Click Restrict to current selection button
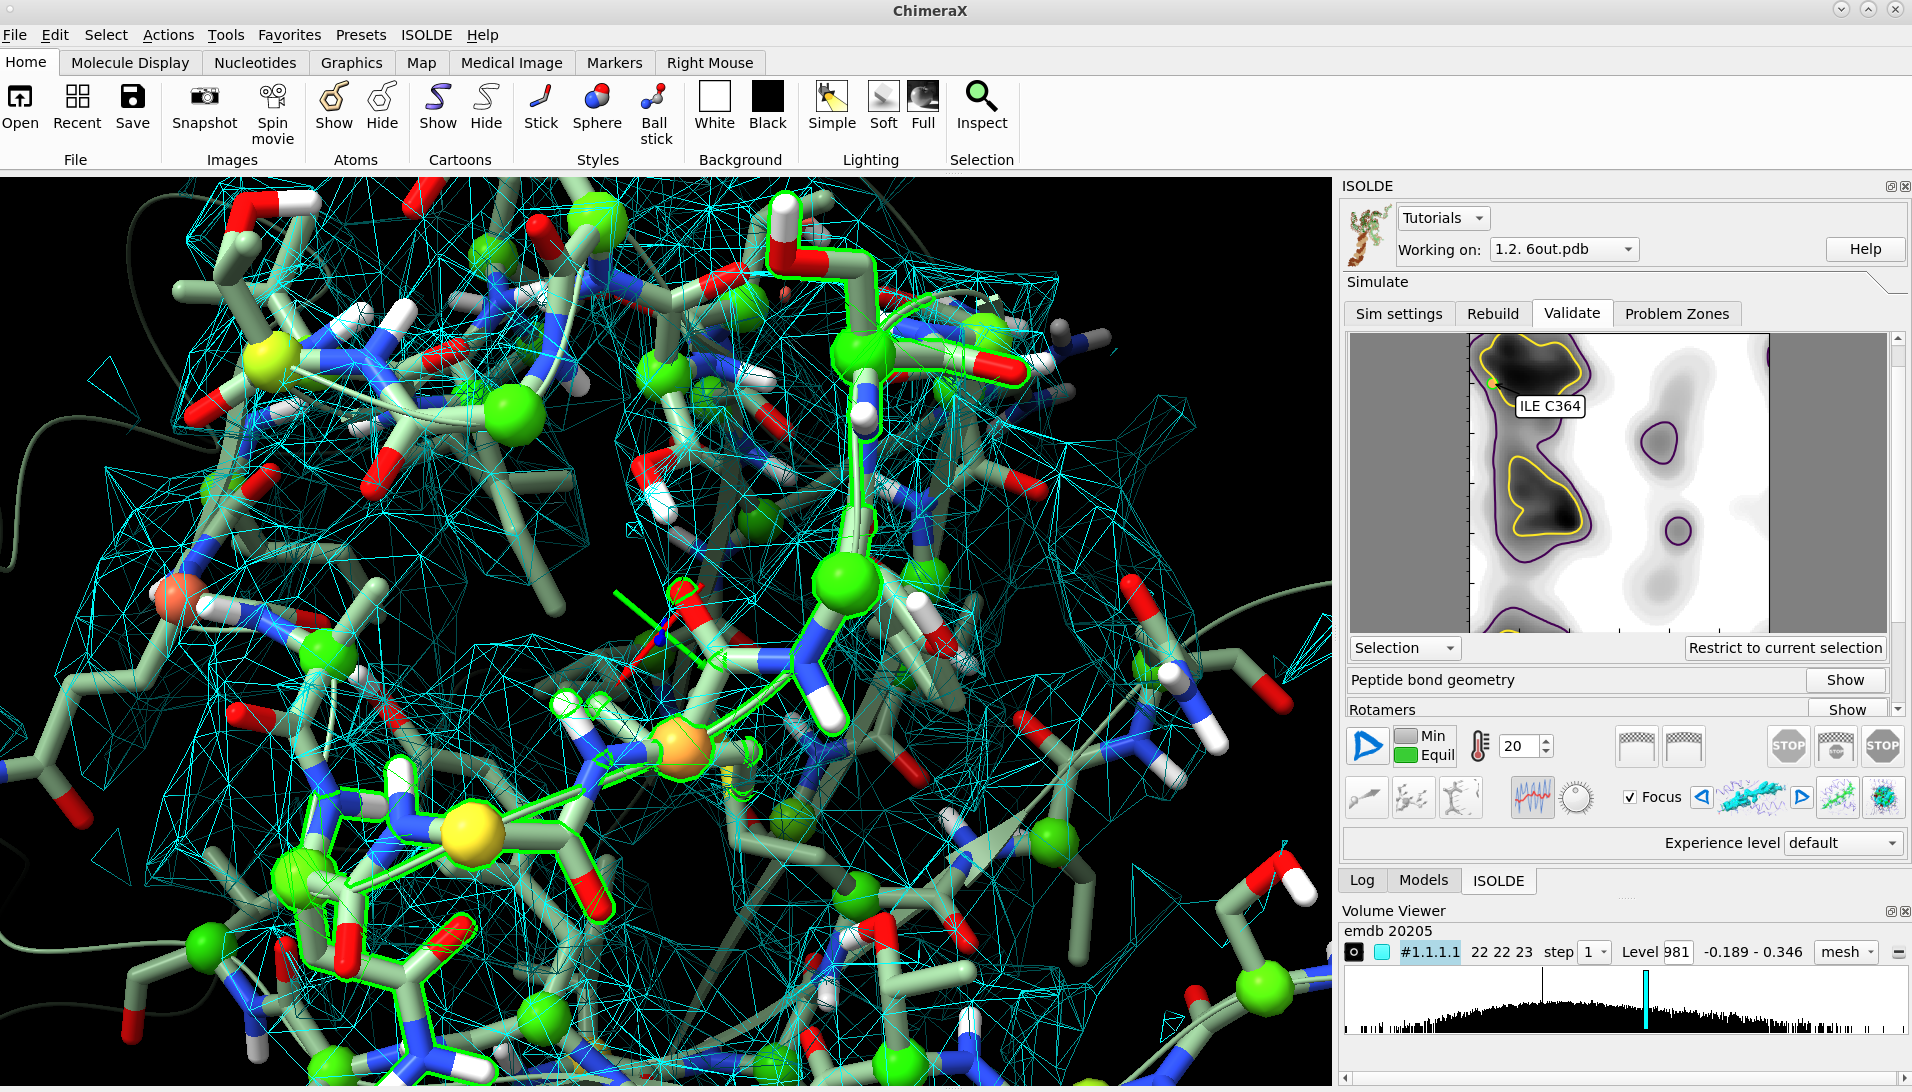 pyautogui.click(x=1785, y=648)
